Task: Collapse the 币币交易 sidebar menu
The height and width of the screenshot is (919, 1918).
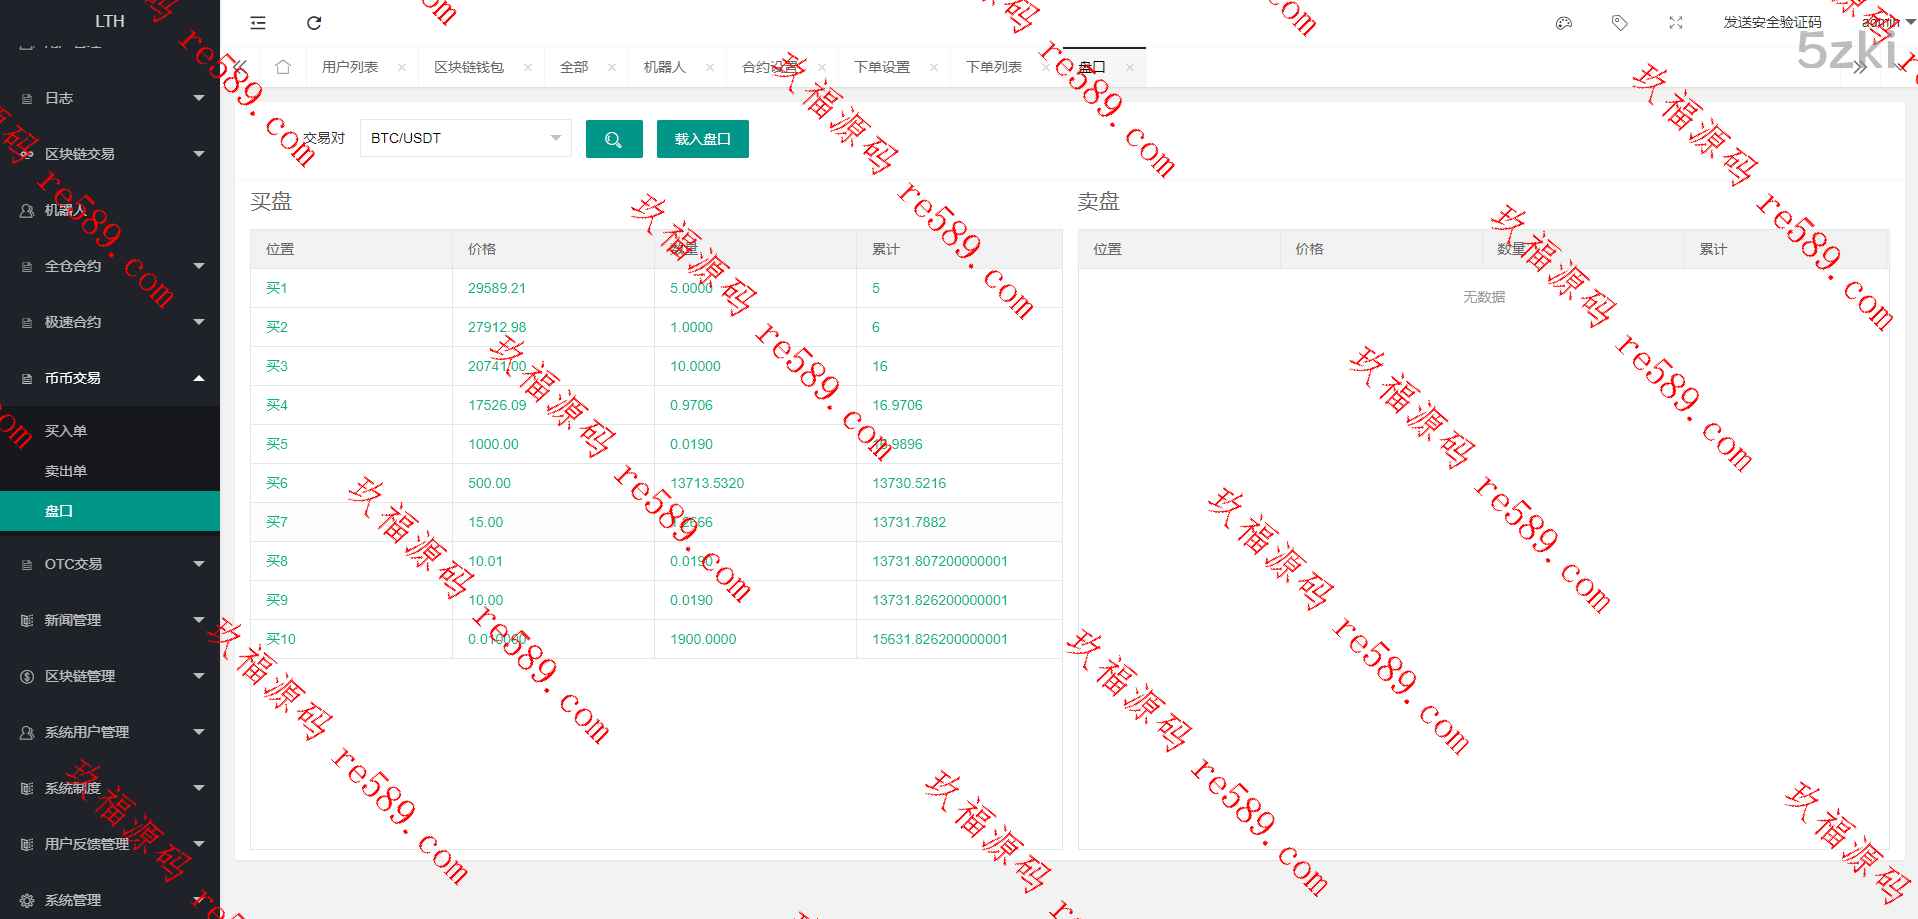Action: click(110, 378)
